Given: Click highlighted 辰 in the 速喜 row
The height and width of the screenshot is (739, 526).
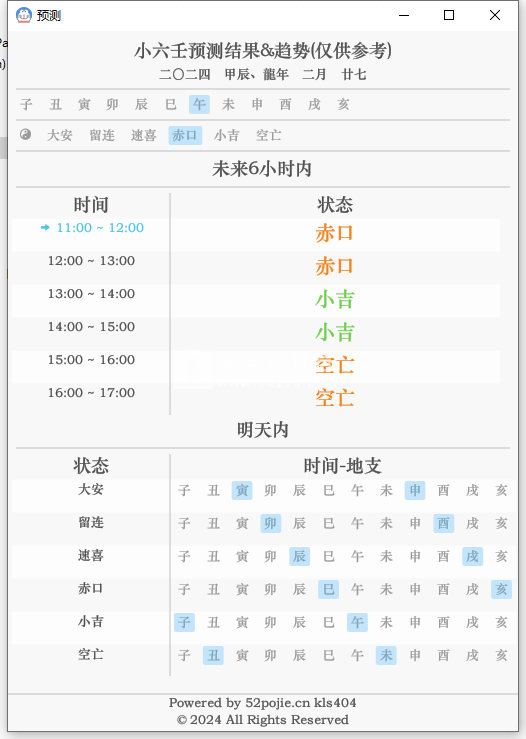Looking at the screenshot, I should pyautogui.click(x=299, y=556).
